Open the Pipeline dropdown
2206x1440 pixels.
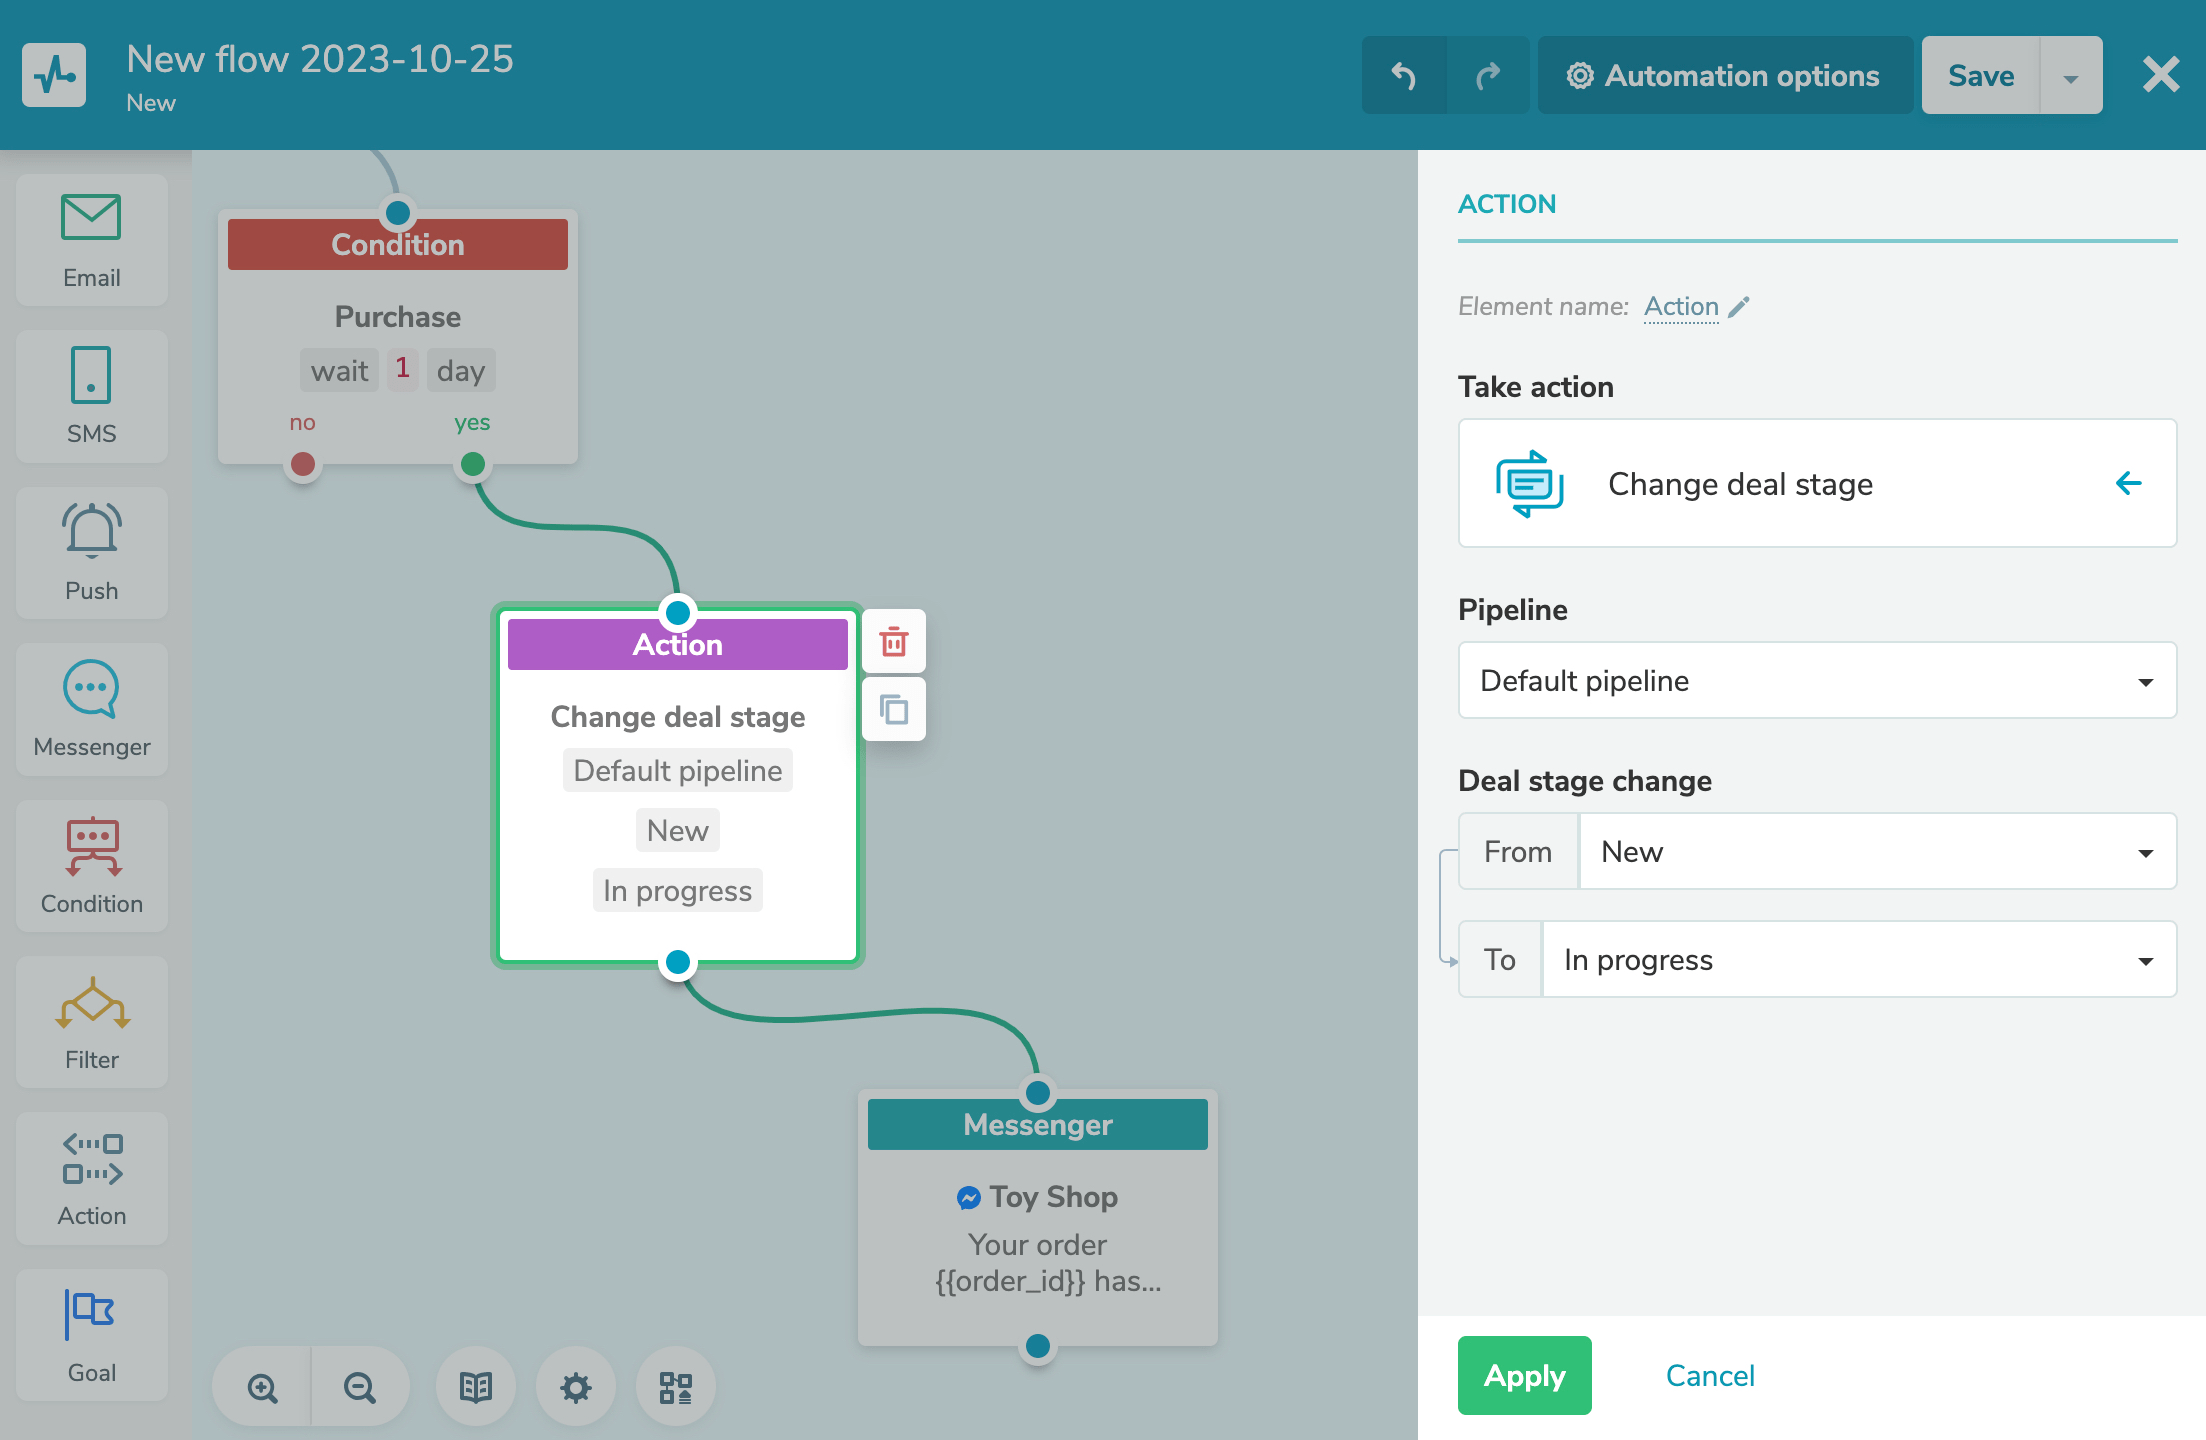point(1817,681)
